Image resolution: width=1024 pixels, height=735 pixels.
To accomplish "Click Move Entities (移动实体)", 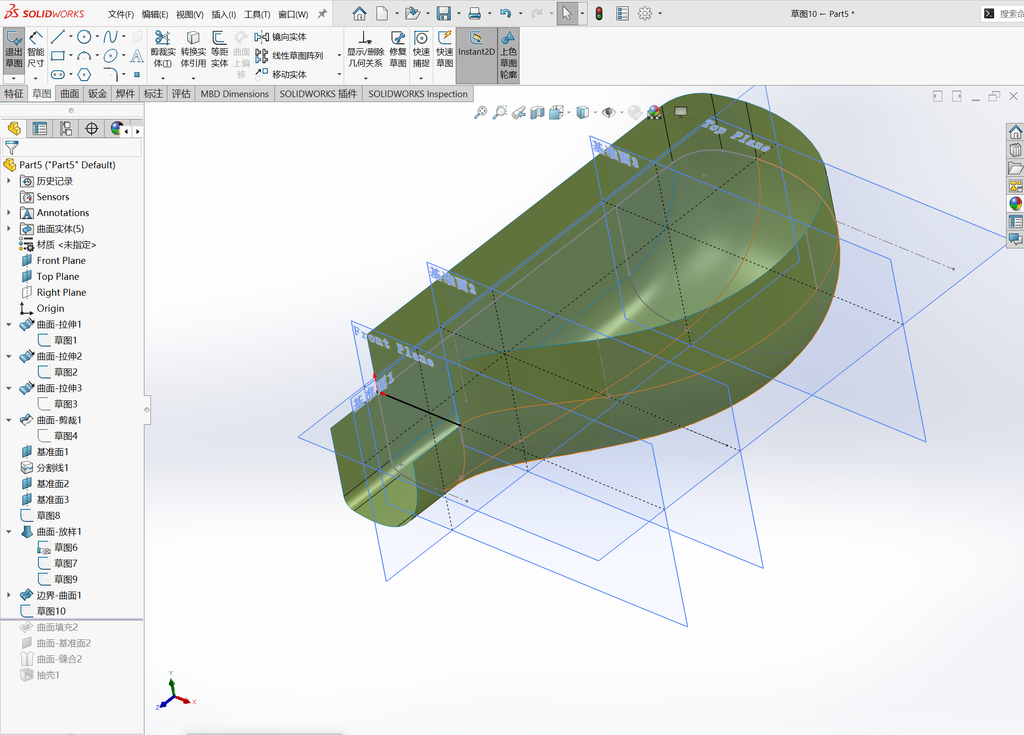I will coord(281,74).
